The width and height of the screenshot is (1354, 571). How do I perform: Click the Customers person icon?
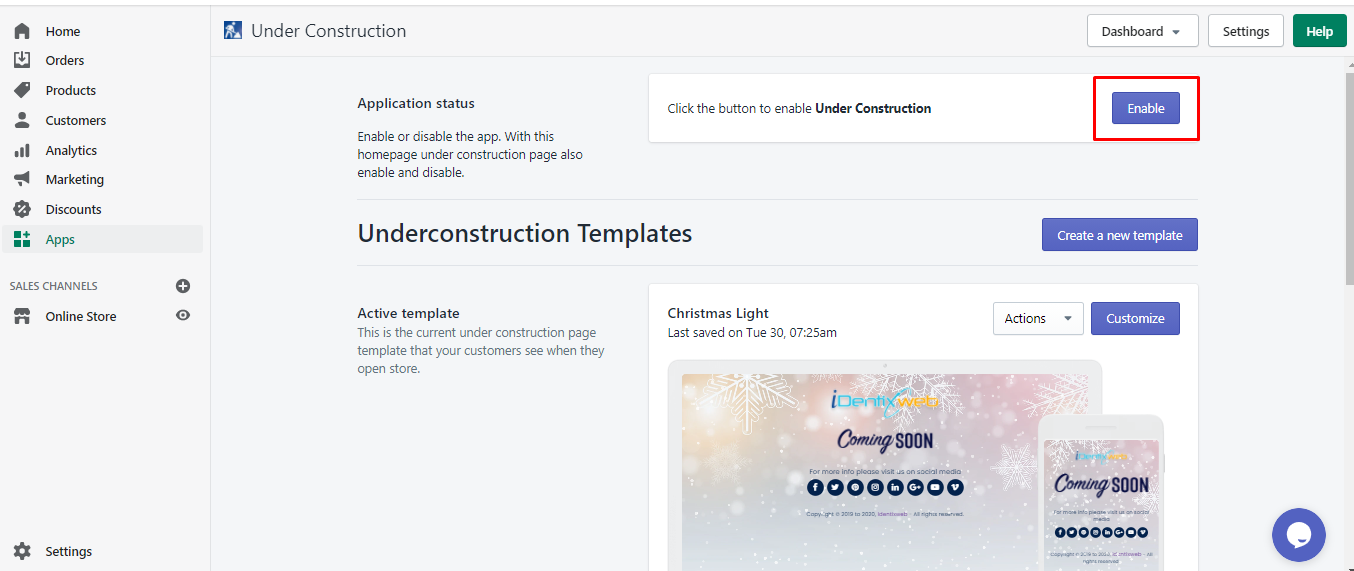coord(22,120)
